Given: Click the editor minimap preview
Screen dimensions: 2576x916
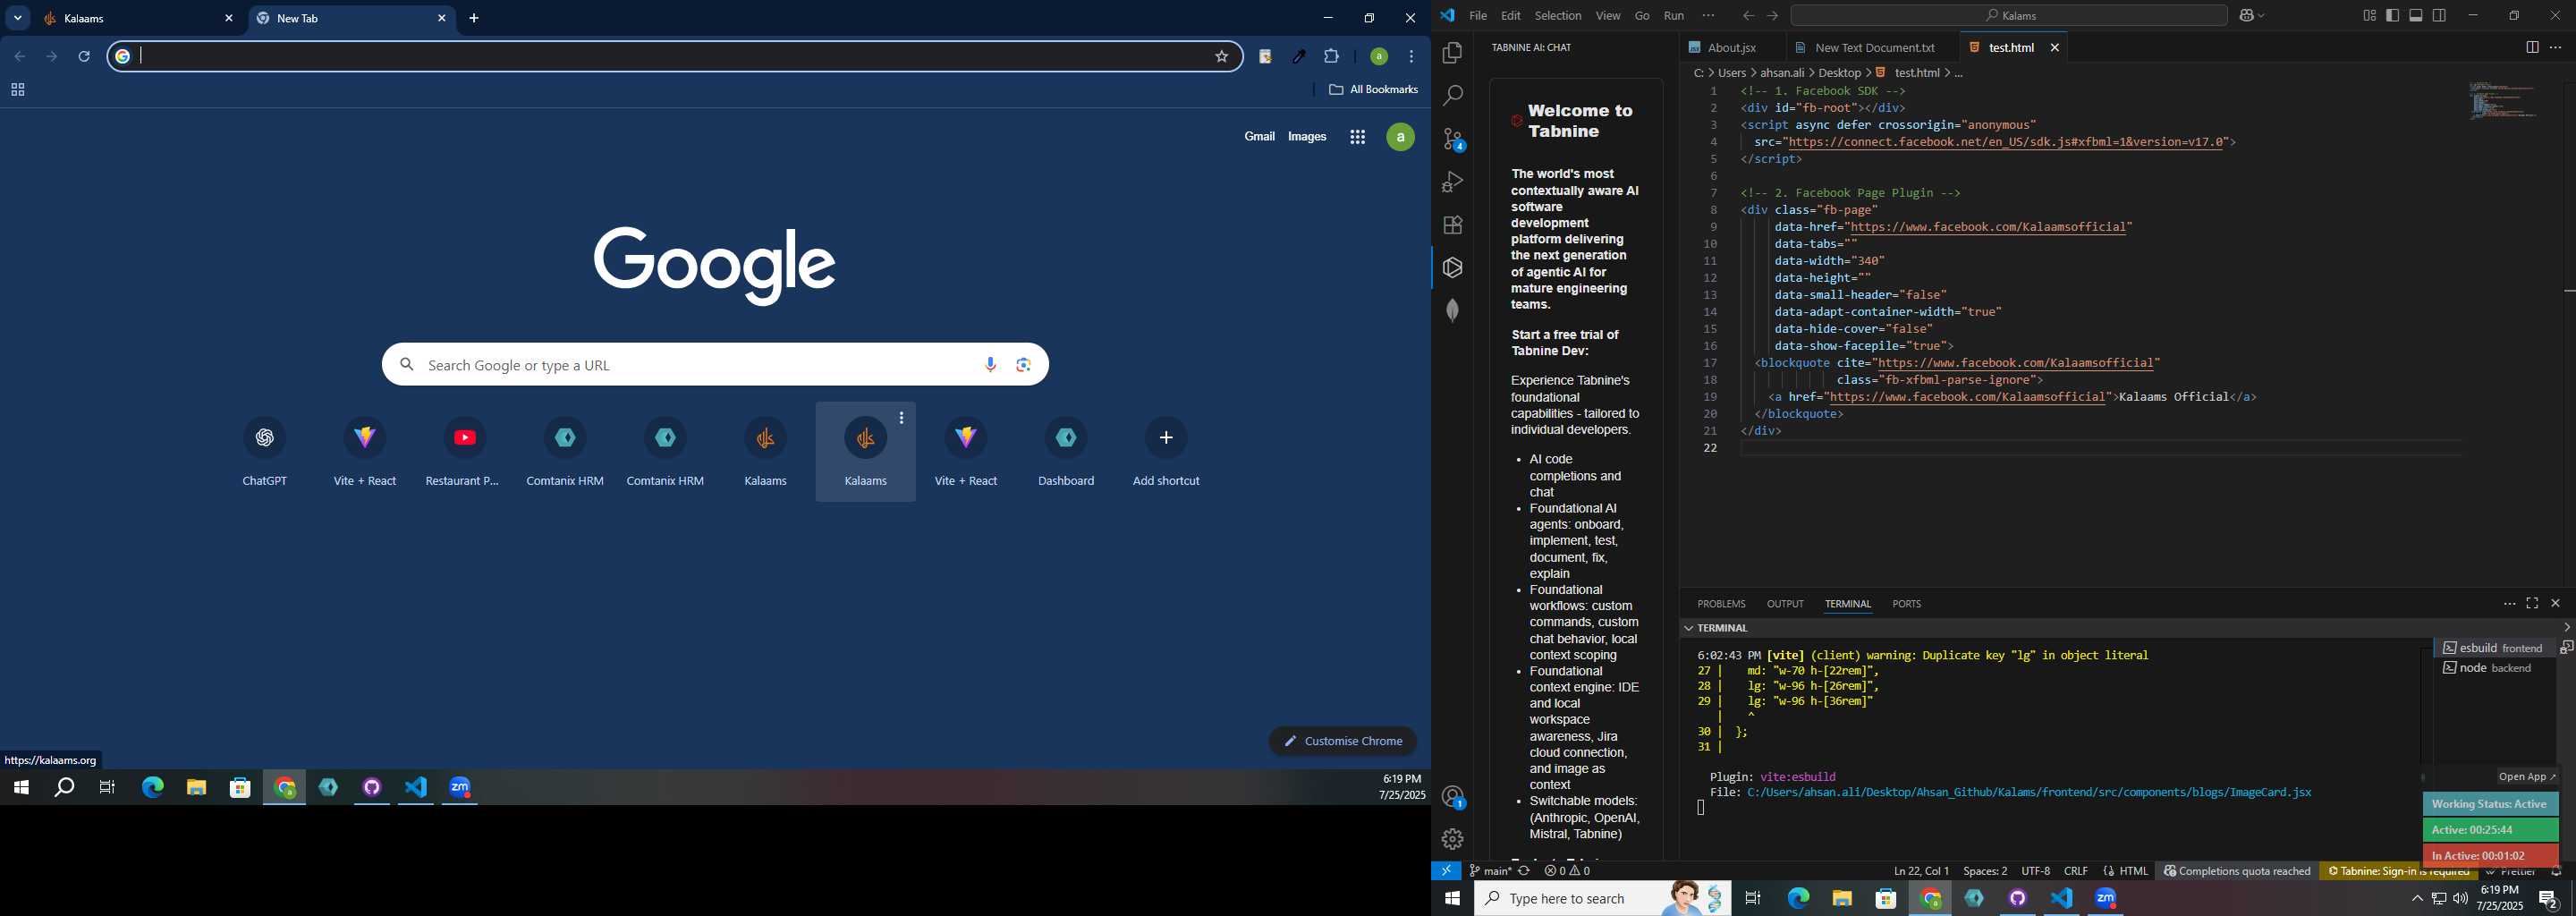Looking at the screenshot, I should (x=2503, y=102).
